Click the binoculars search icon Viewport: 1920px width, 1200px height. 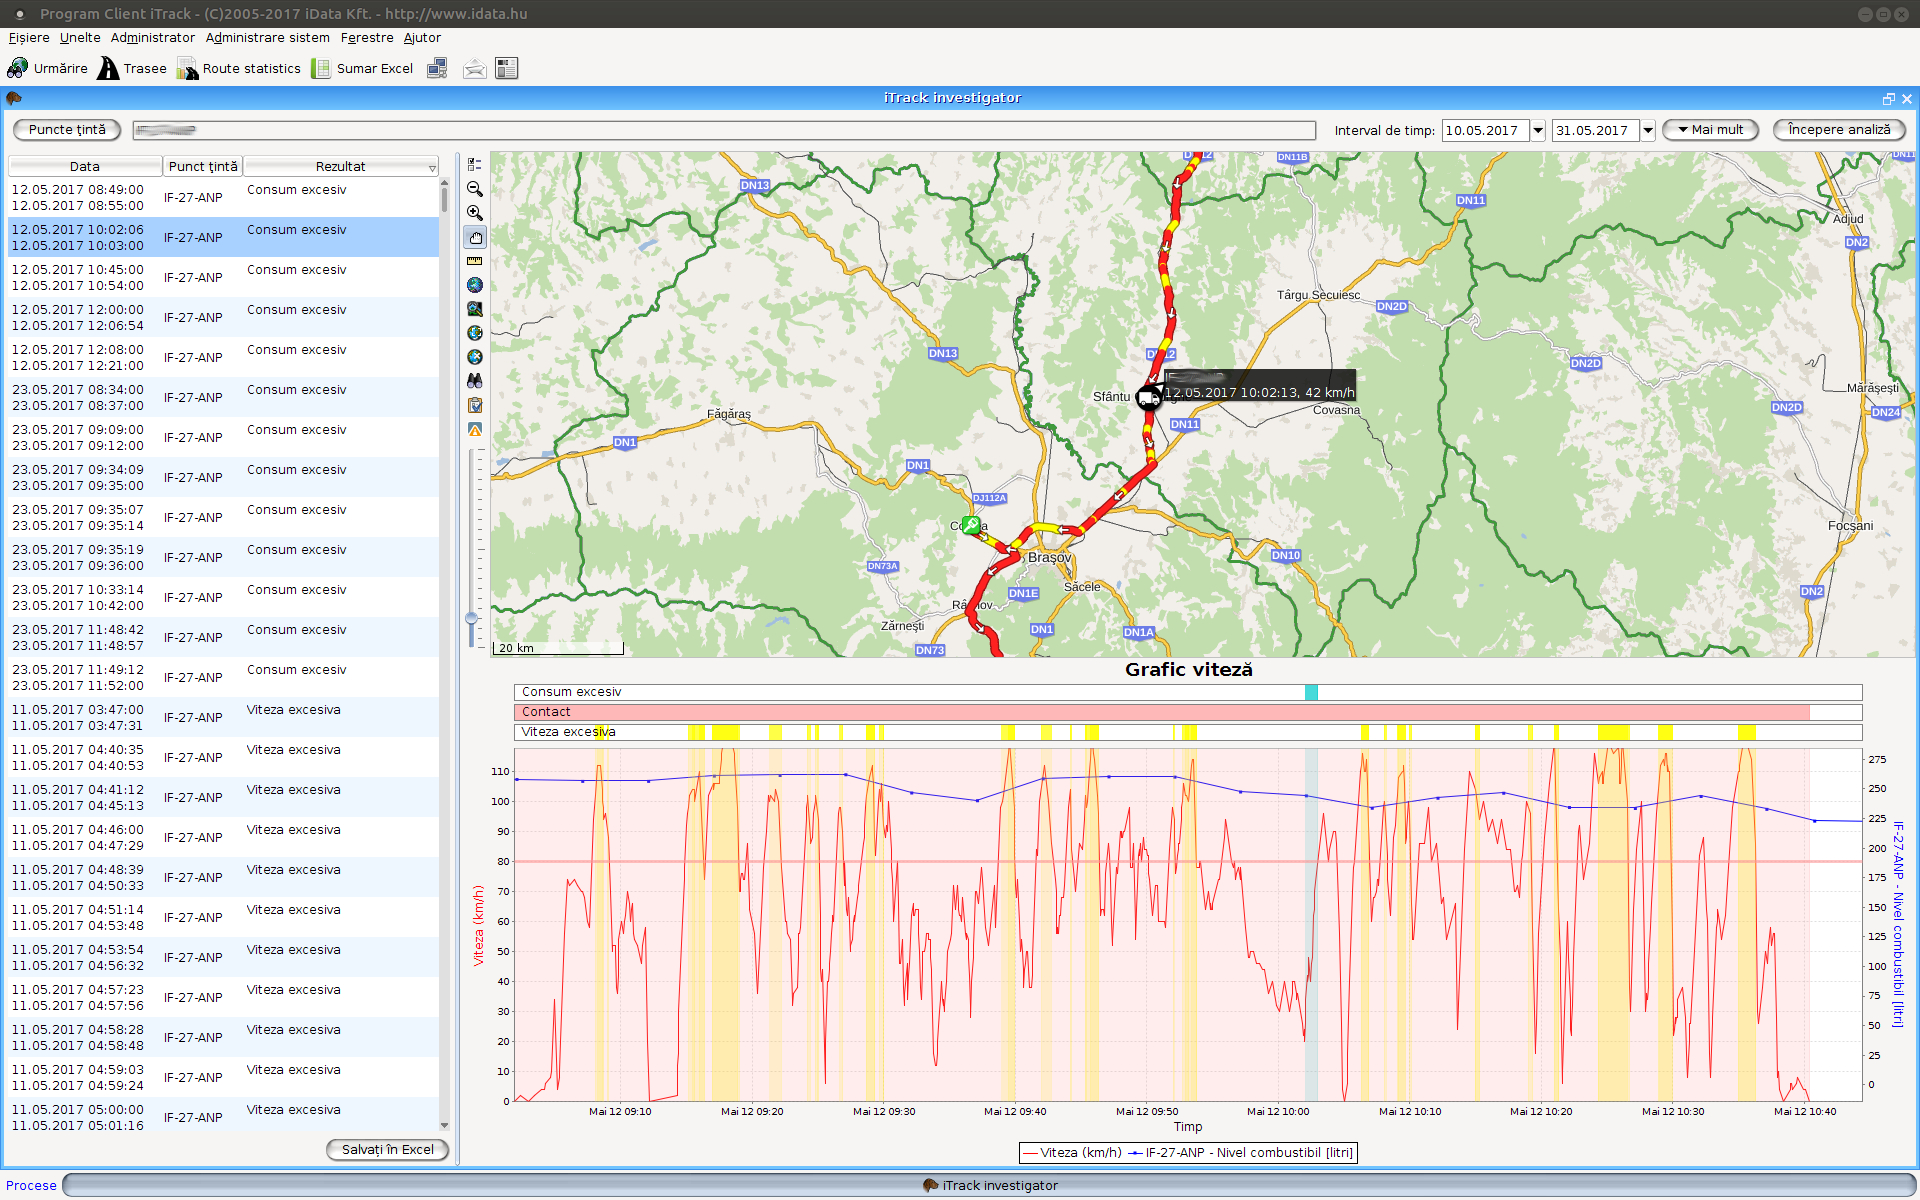(475, 381)
